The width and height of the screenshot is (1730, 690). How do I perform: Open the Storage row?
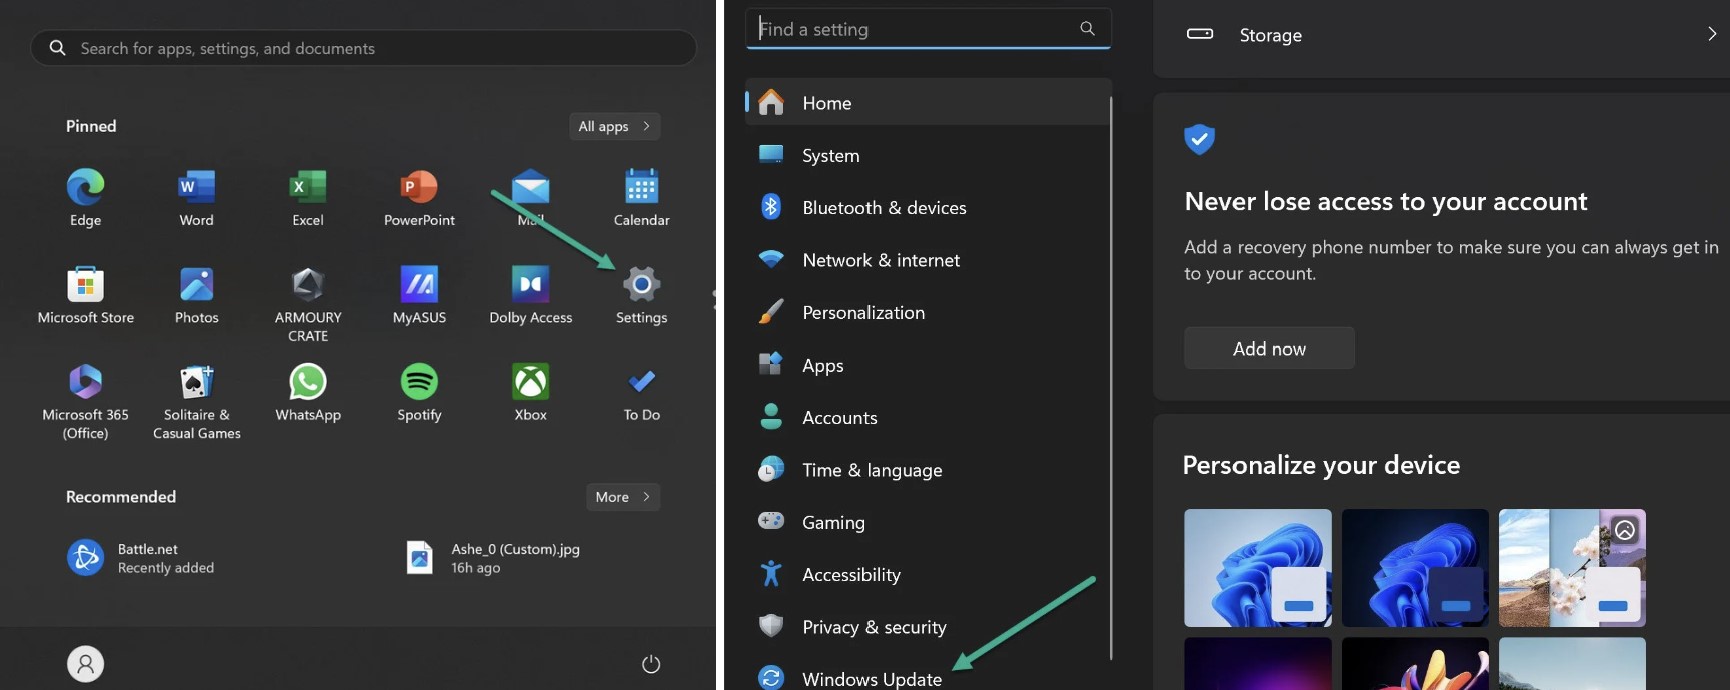[x=1441, y=35]
